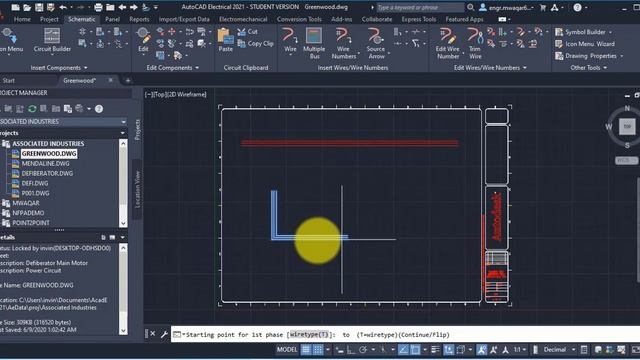Toggle Polar Tracking in the status bar
The width and height of the screenshot is (640, 360).
pos(363,349)
